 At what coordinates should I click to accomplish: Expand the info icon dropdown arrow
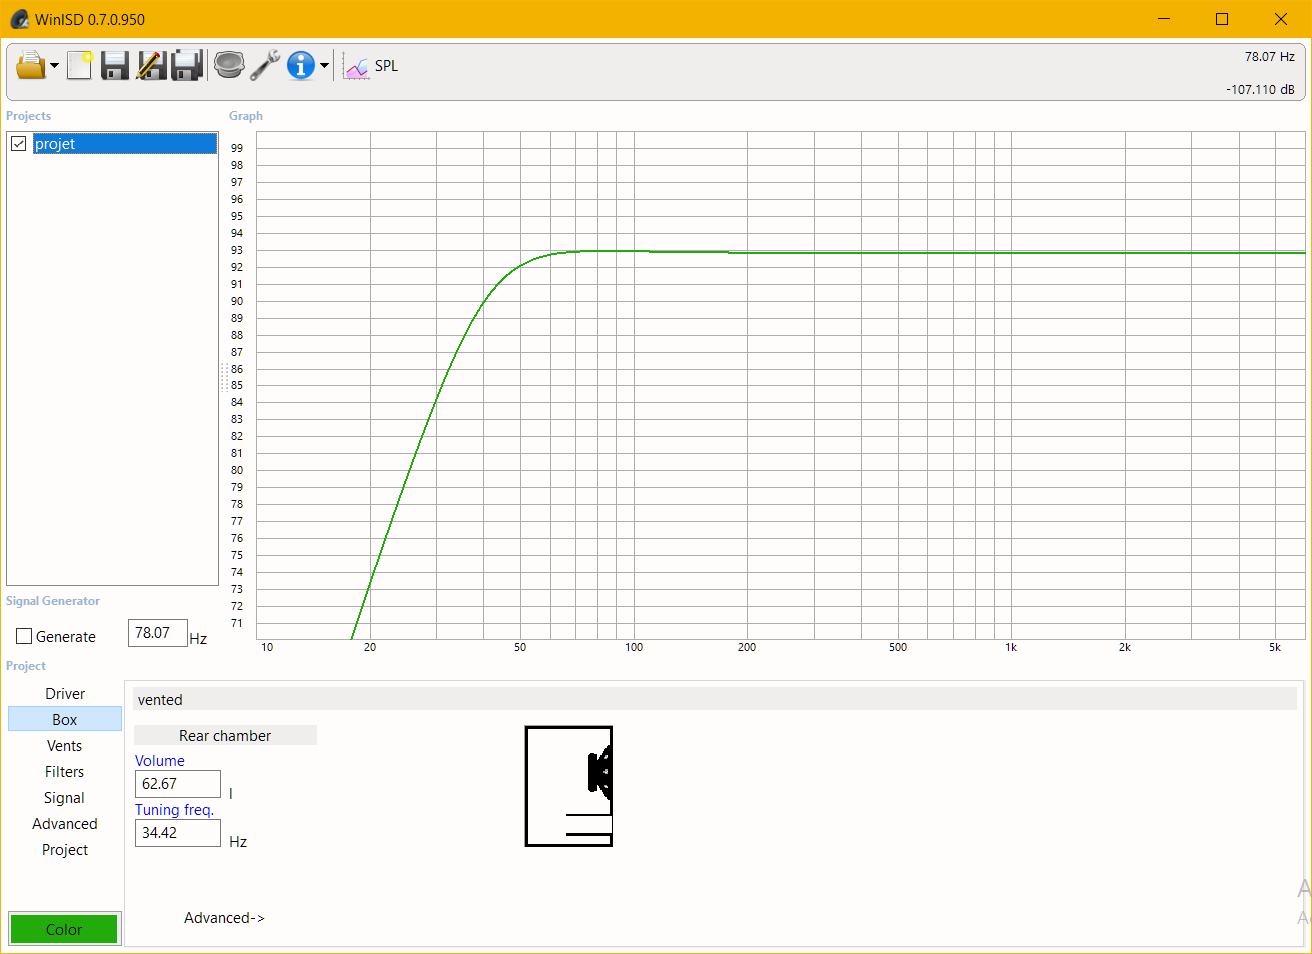(324, 67)
